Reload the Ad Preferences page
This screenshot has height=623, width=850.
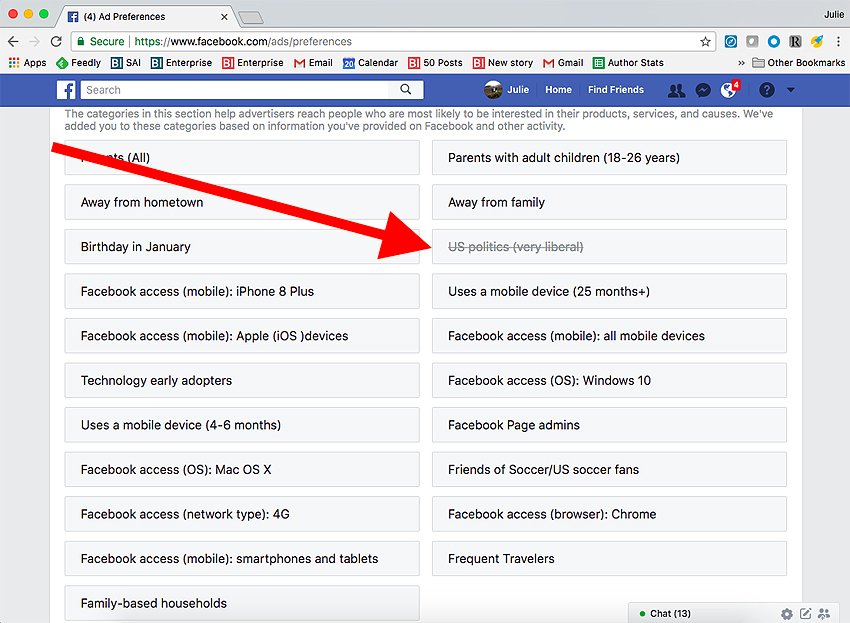point(56,42)
